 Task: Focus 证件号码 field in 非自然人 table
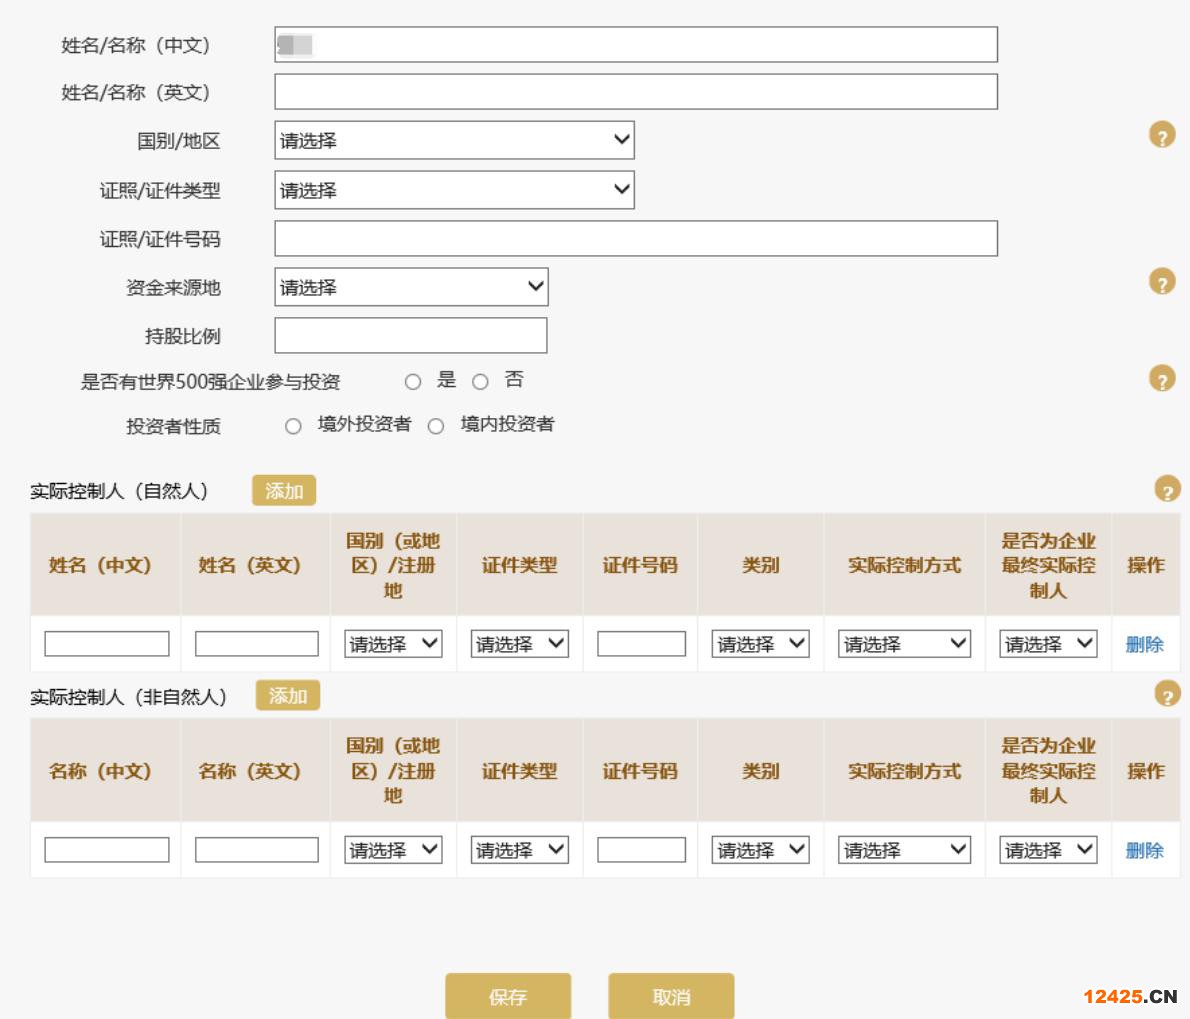click(641, 850)
